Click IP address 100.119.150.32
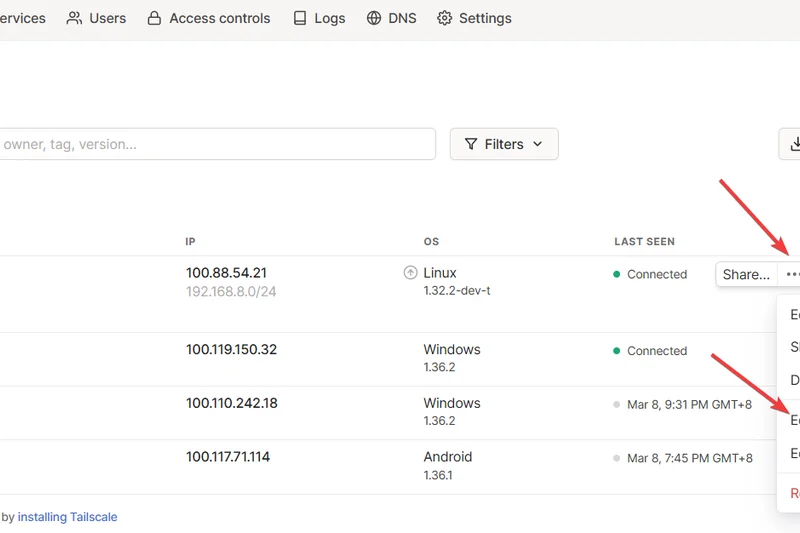Screen dimensions: 800x533 click(x=231, y=350)
